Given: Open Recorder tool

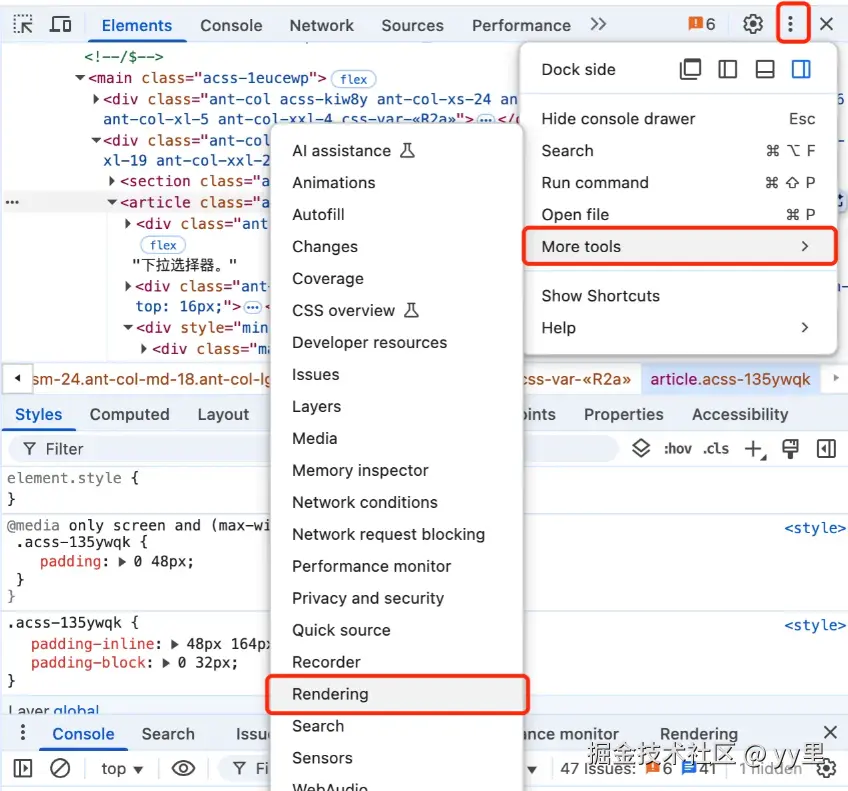Looking at the screenshot, I should 397,662.
